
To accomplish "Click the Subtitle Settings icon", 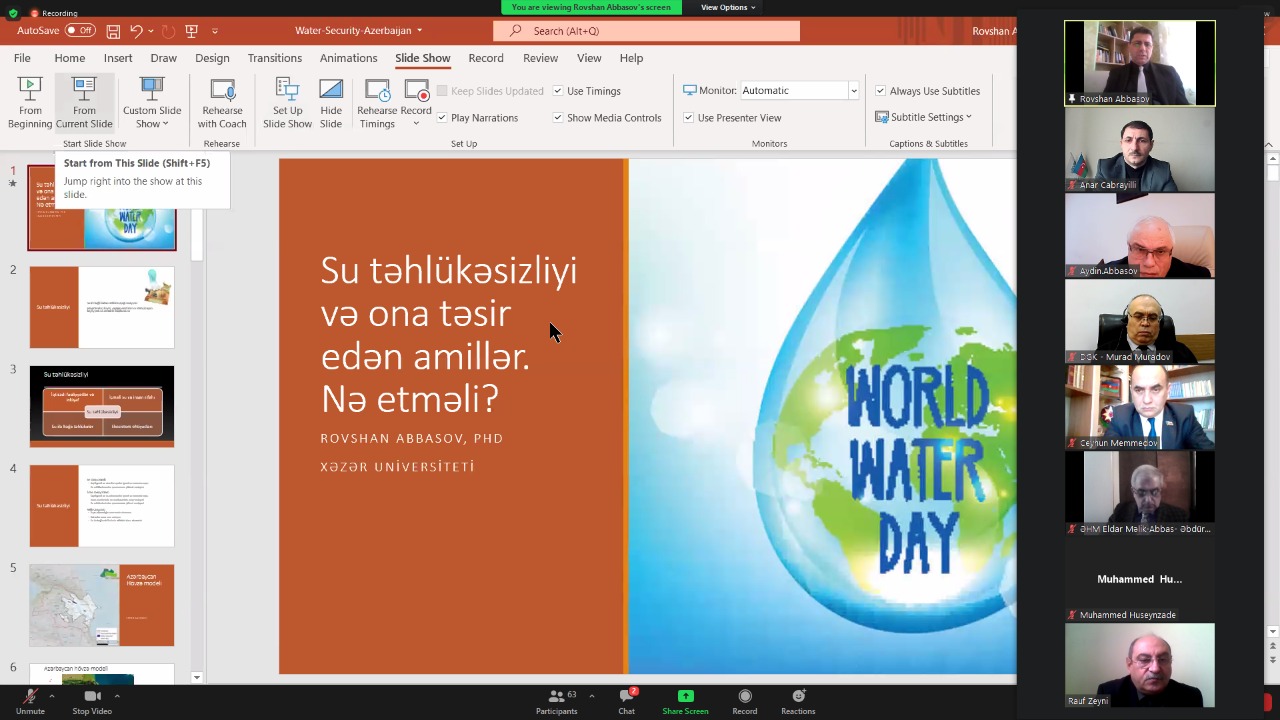I will pos(882,117).
